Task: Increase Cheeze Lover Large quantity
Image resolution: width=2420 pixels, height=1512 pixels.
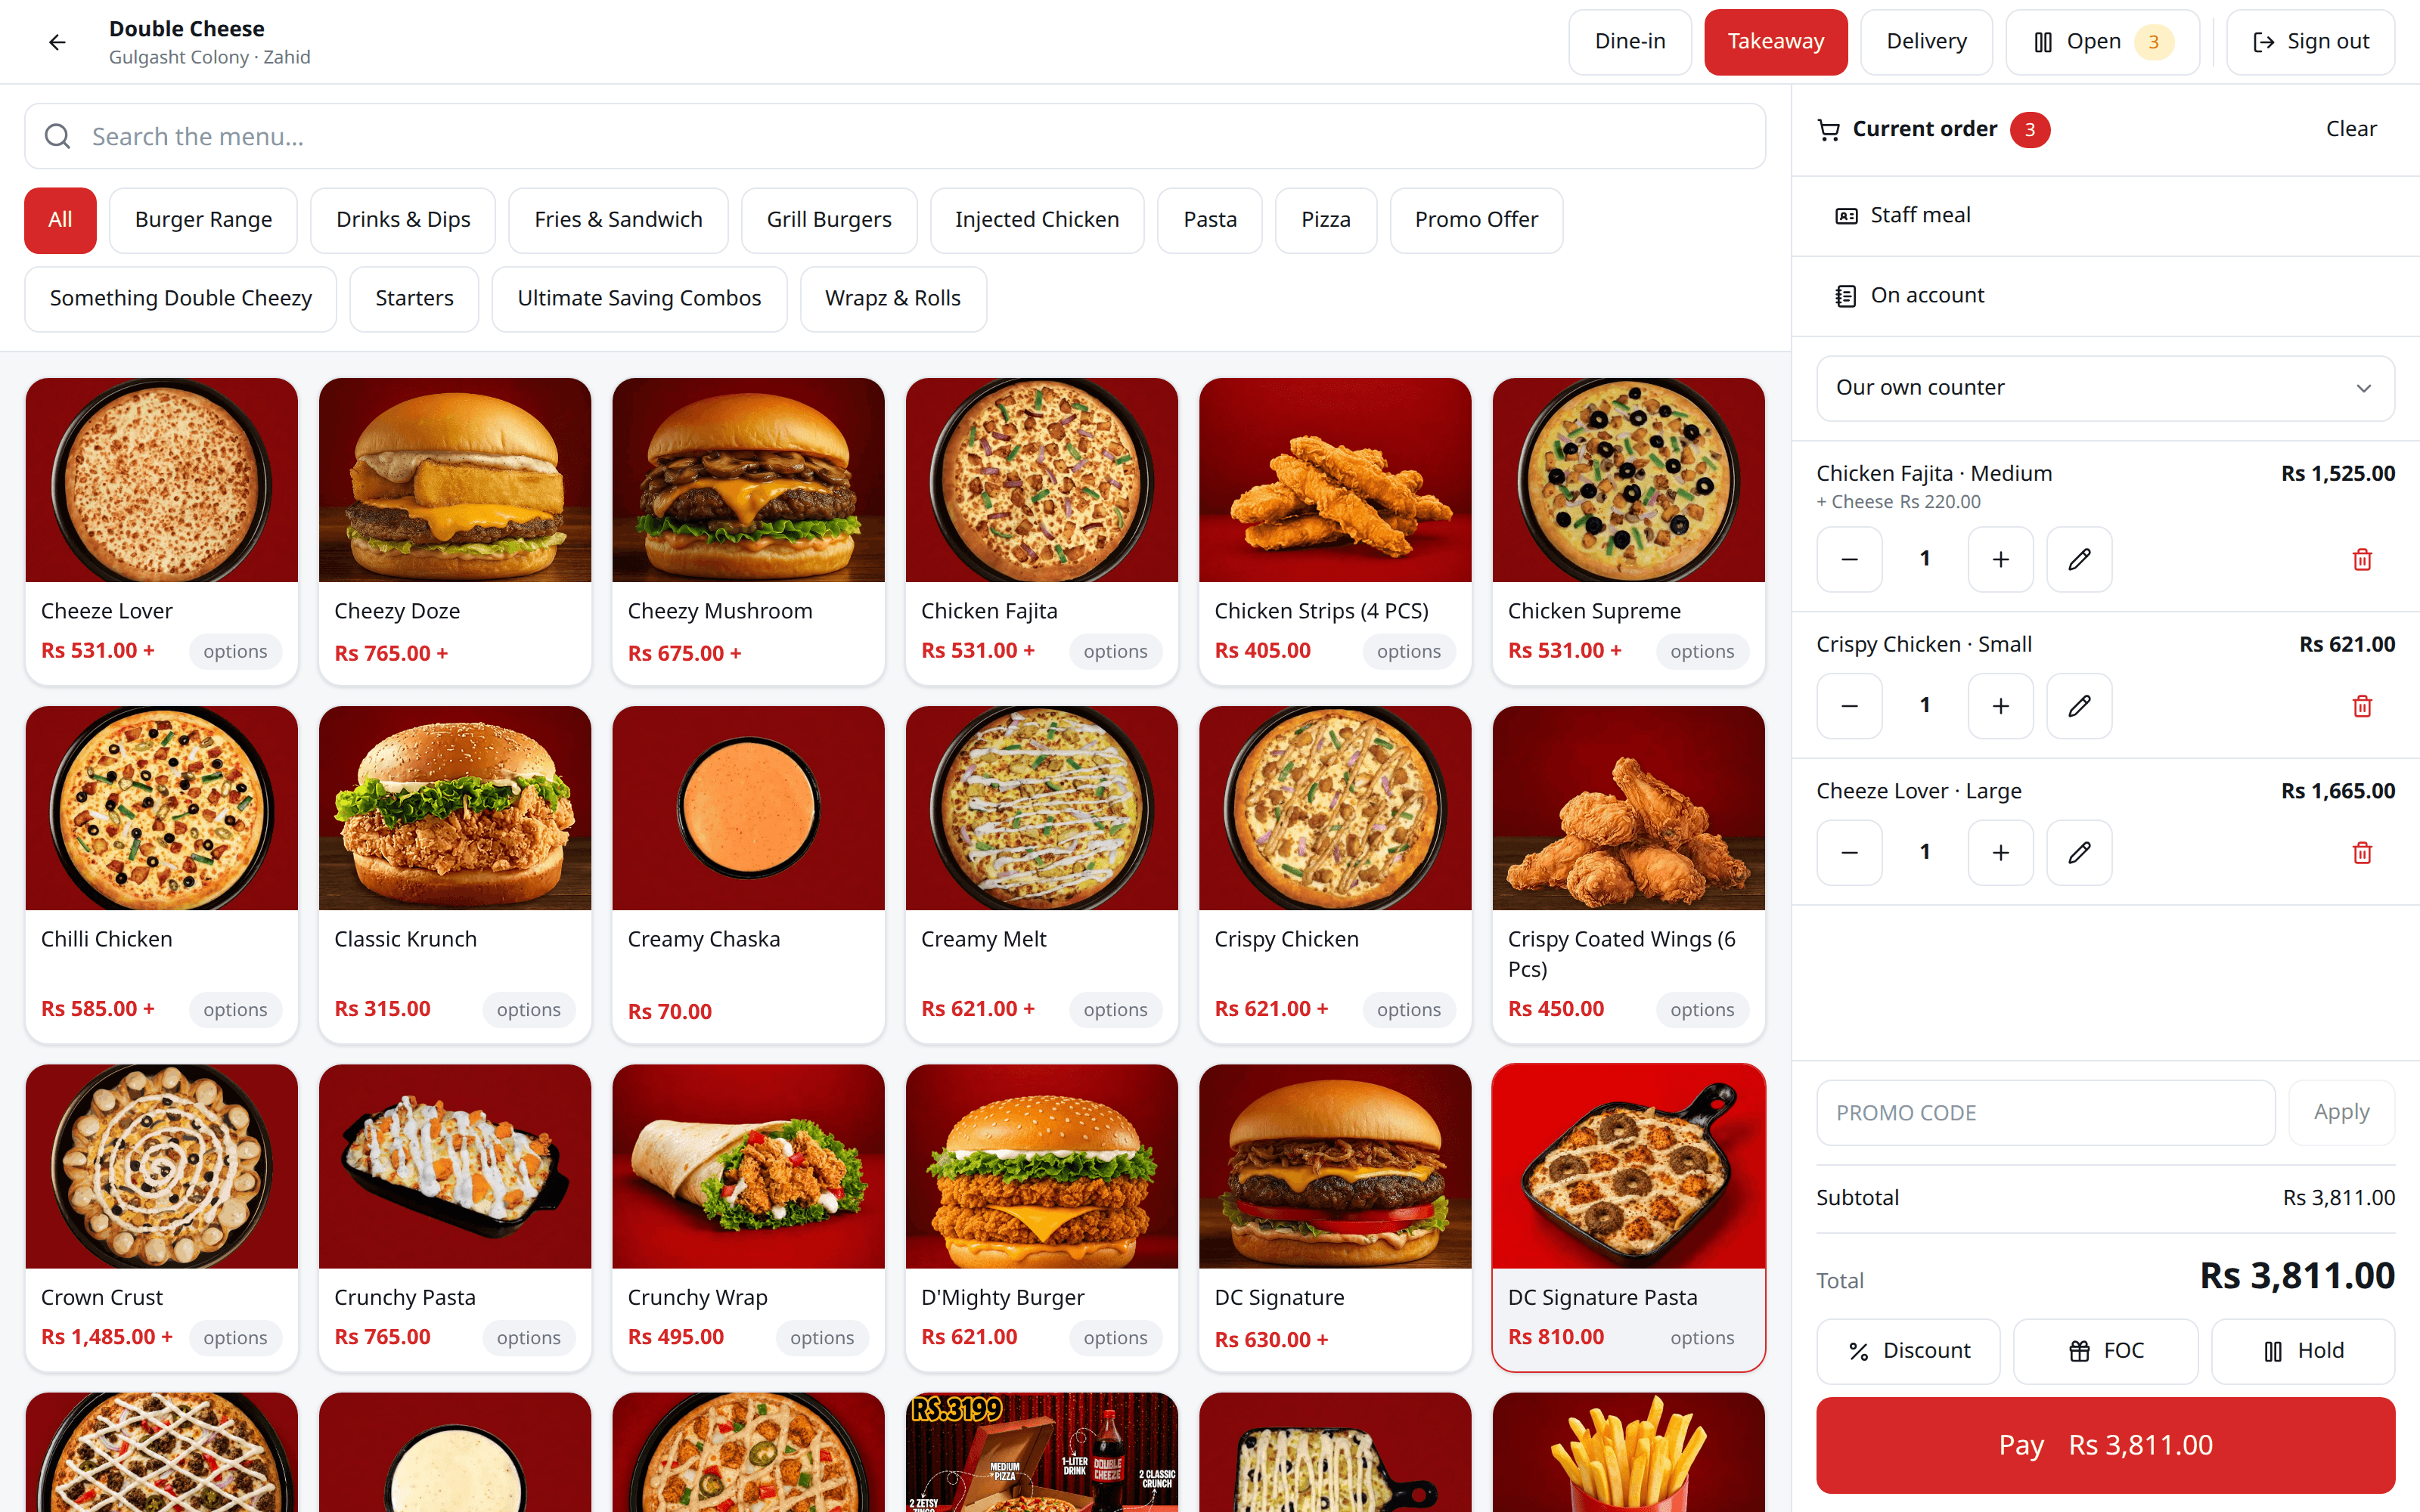Action: coord(2000,853)
